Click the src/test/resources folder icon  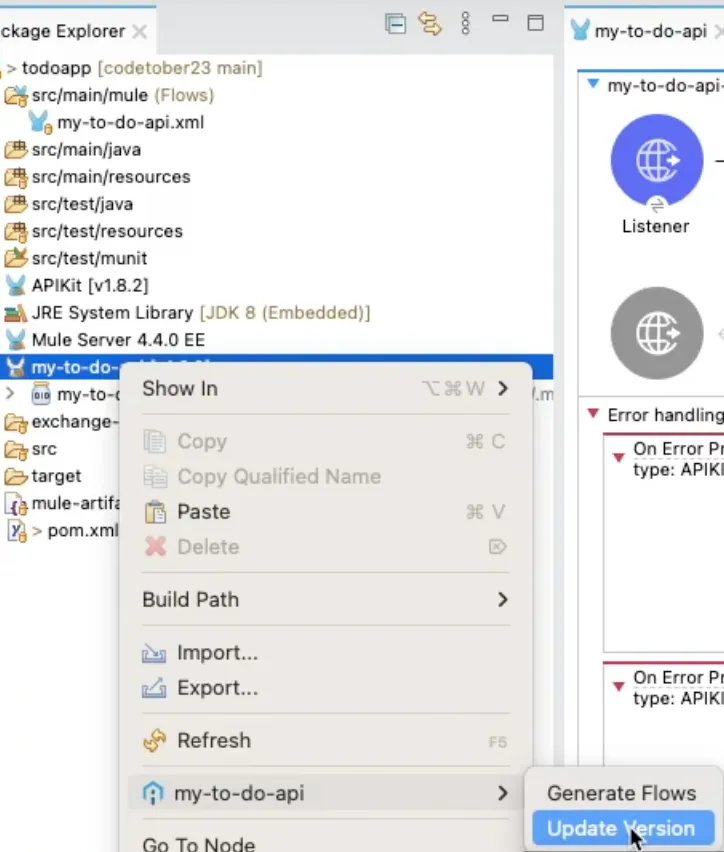(16, 231)
